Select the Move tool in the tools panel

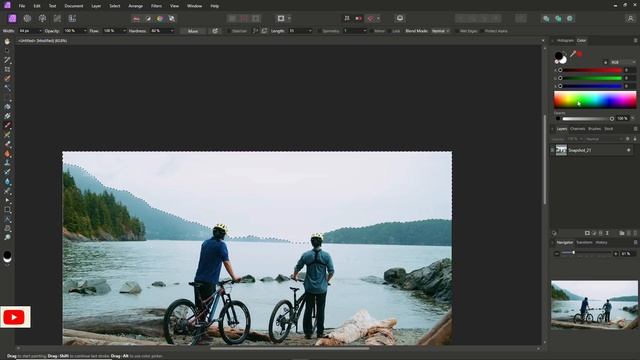coord(7,51)
